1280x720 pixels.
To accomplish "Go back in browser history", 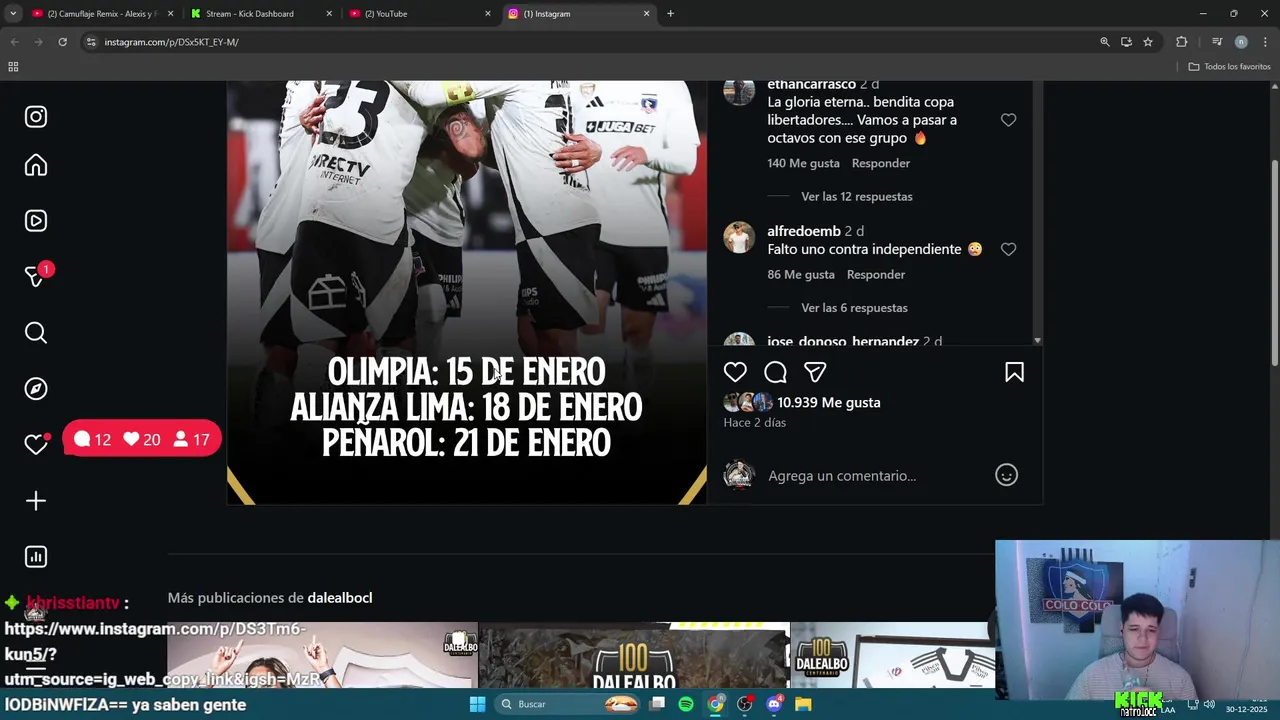I will 14,42.
